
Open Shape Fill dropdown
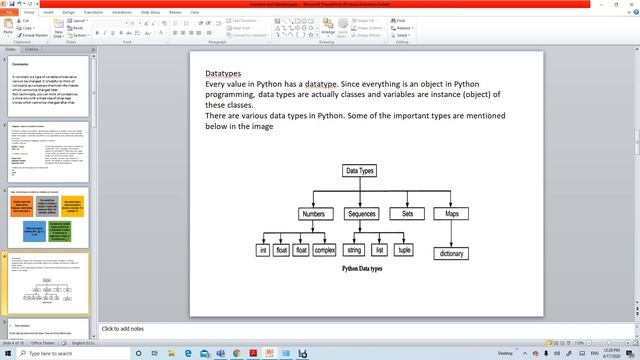point(363,20)
